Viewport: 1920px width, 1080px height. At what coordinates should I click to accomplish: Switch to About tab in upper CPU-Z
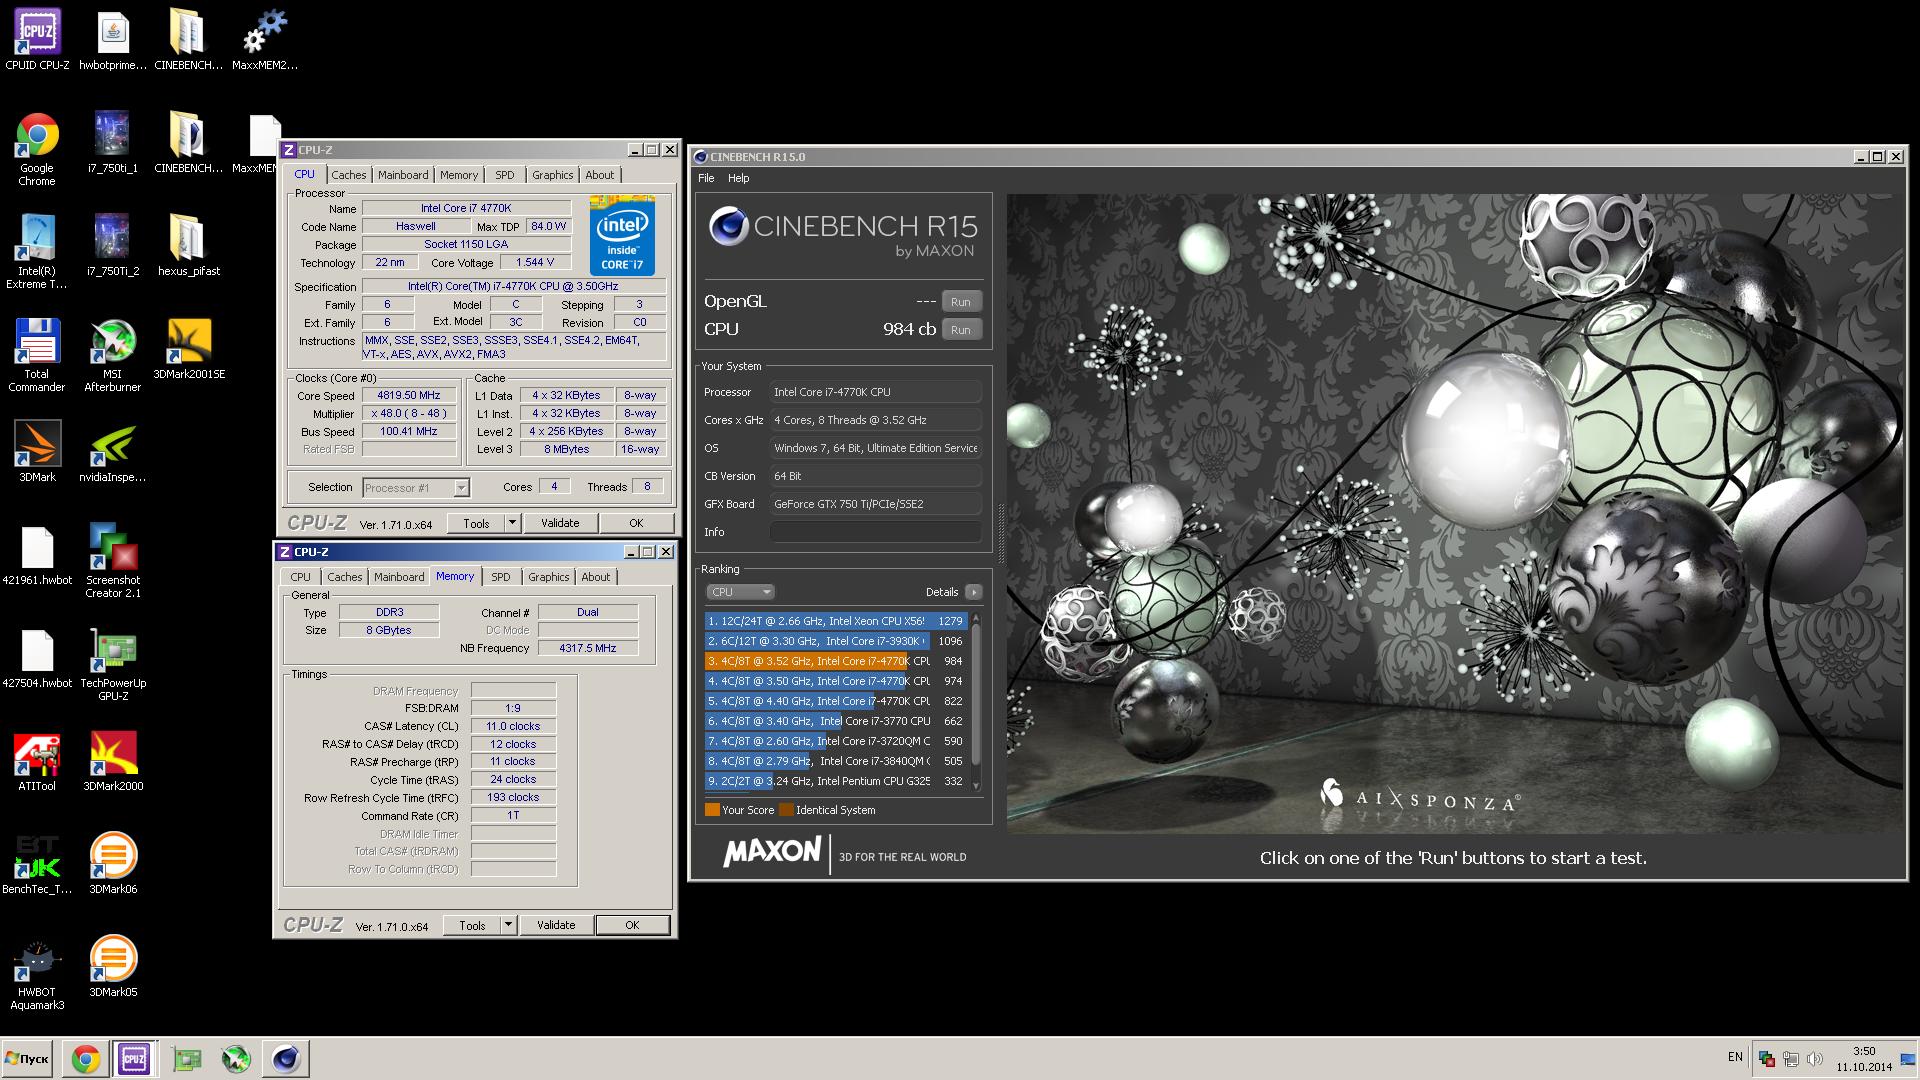pyautogui.click(x=600, y=175)
